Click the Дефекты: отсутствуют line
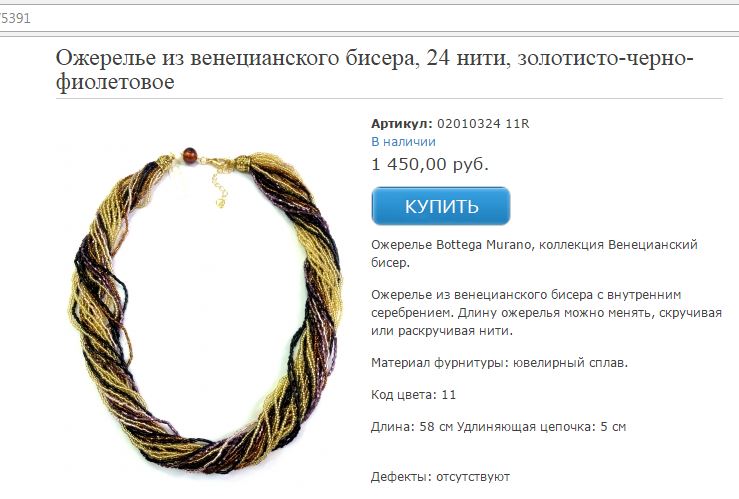Screen dimensions: 739x499 (x=440, y=477)
